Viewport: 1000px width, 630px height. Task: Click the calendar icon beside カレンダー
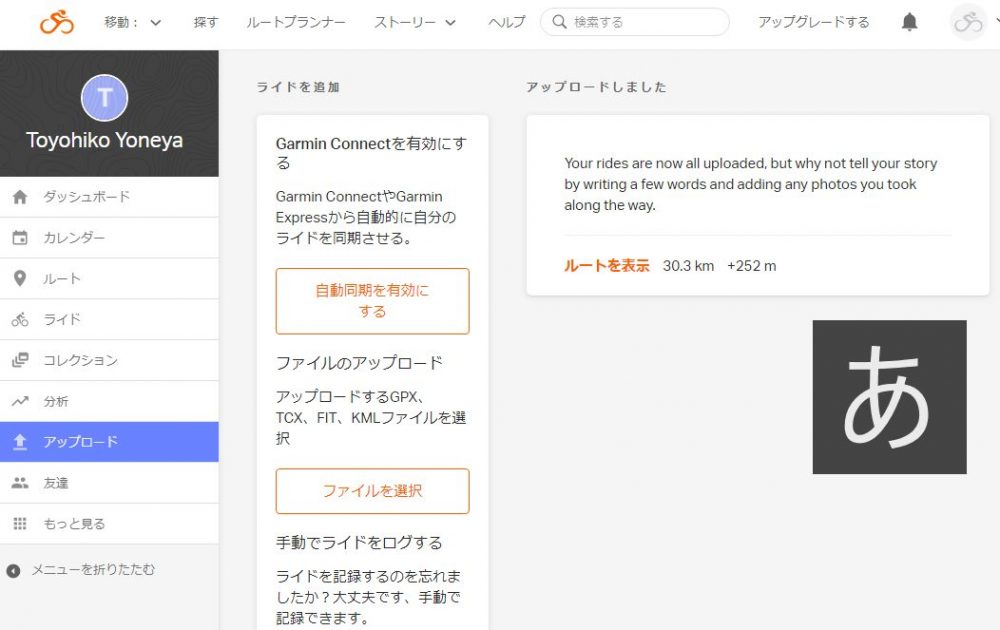coord(20,238)
